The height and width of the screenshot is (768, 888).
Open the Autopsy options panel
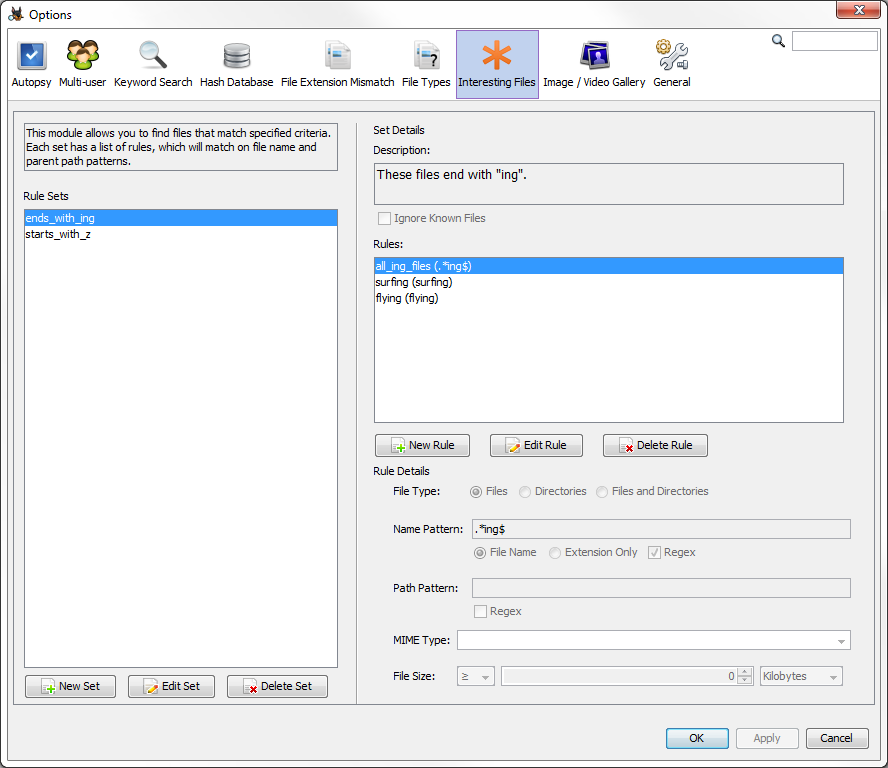pos(31,65)
